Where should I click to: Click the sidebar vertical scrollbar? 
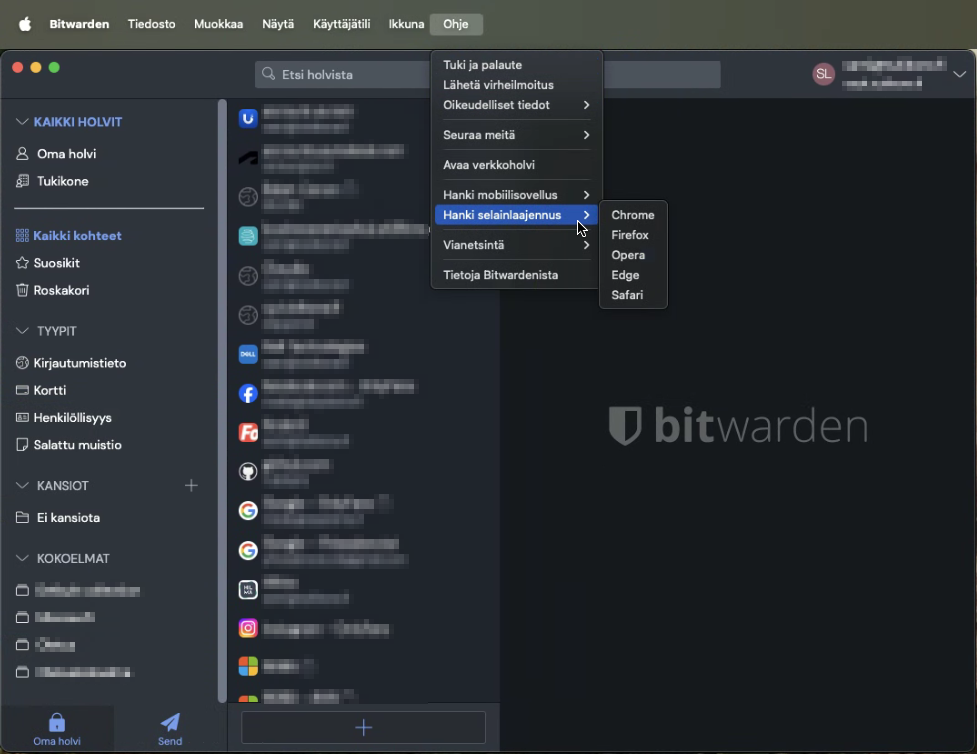click(x=222, y=401)
